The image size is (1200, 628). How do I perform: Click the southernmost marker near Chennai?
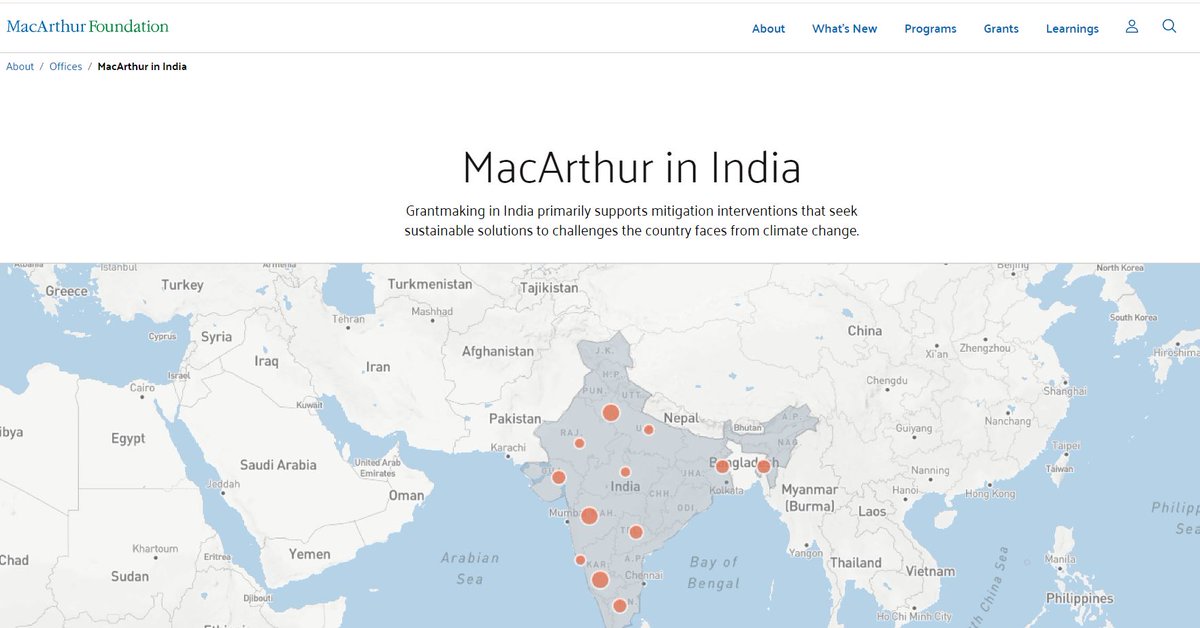(618, 604)
